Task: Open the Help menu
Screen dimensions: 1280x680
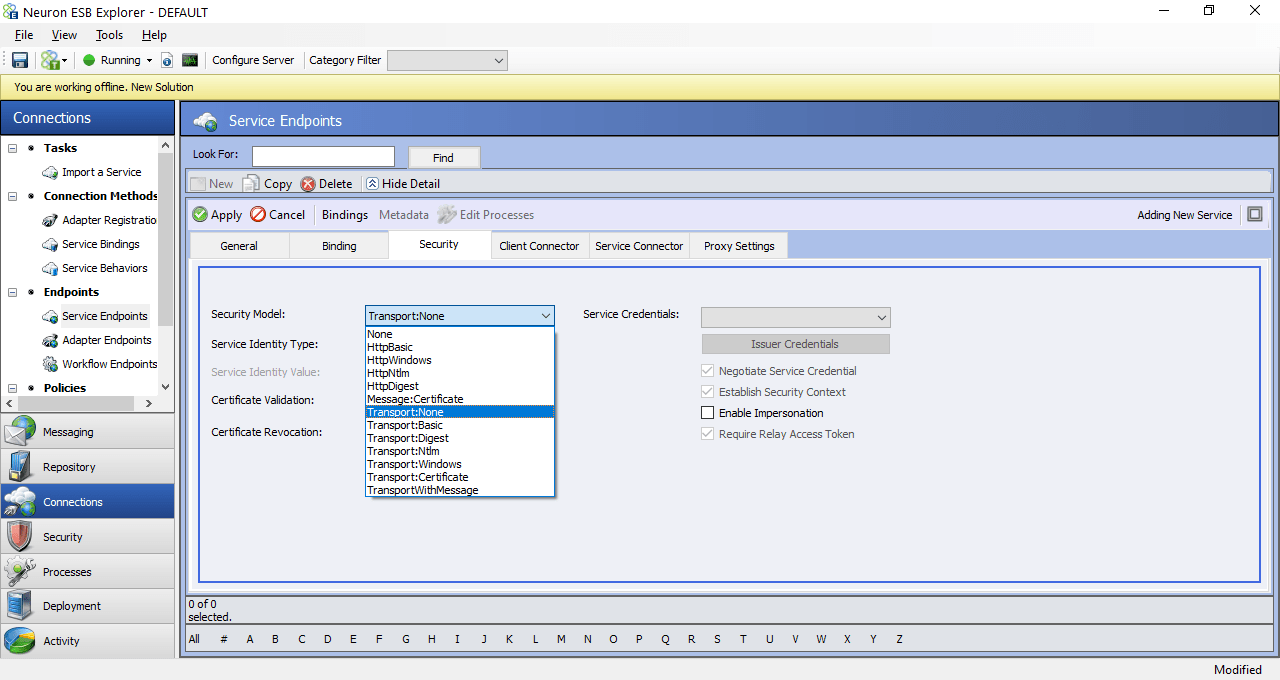Action: coord(154,35)
